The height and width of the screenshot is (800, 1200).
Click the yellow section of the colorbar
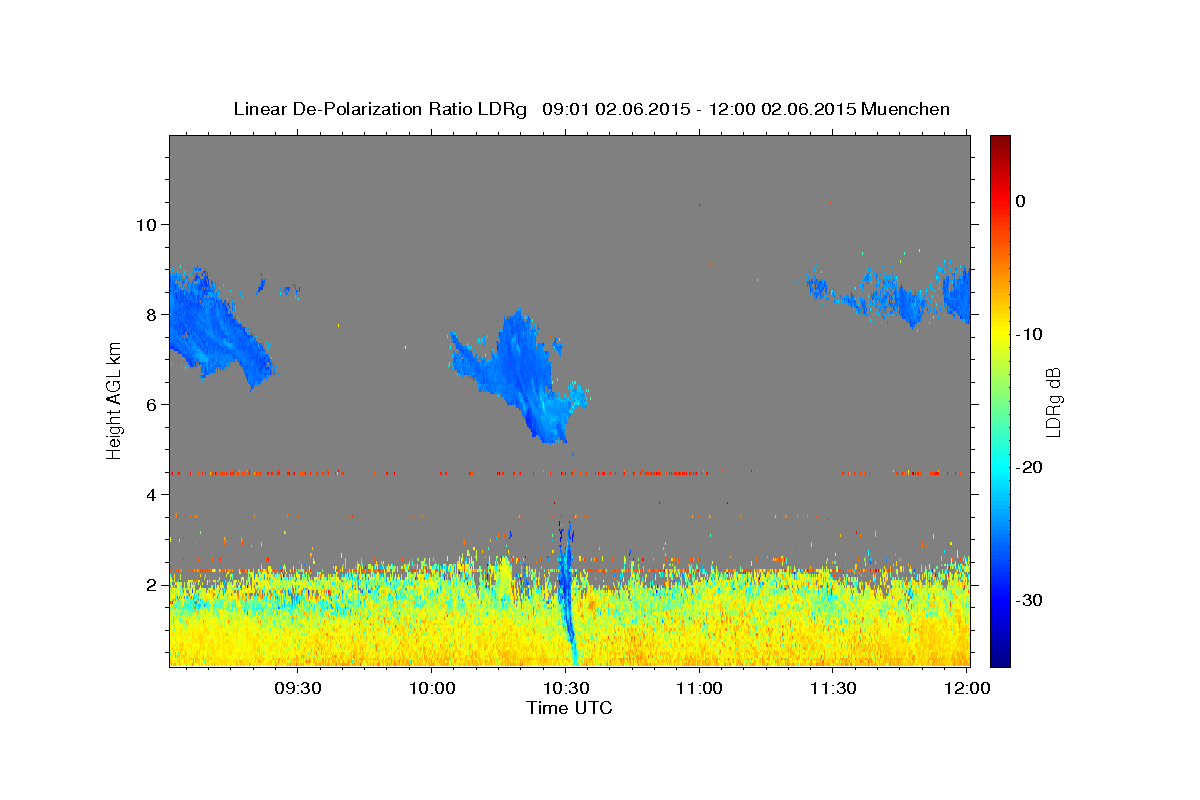point(1000,335)
